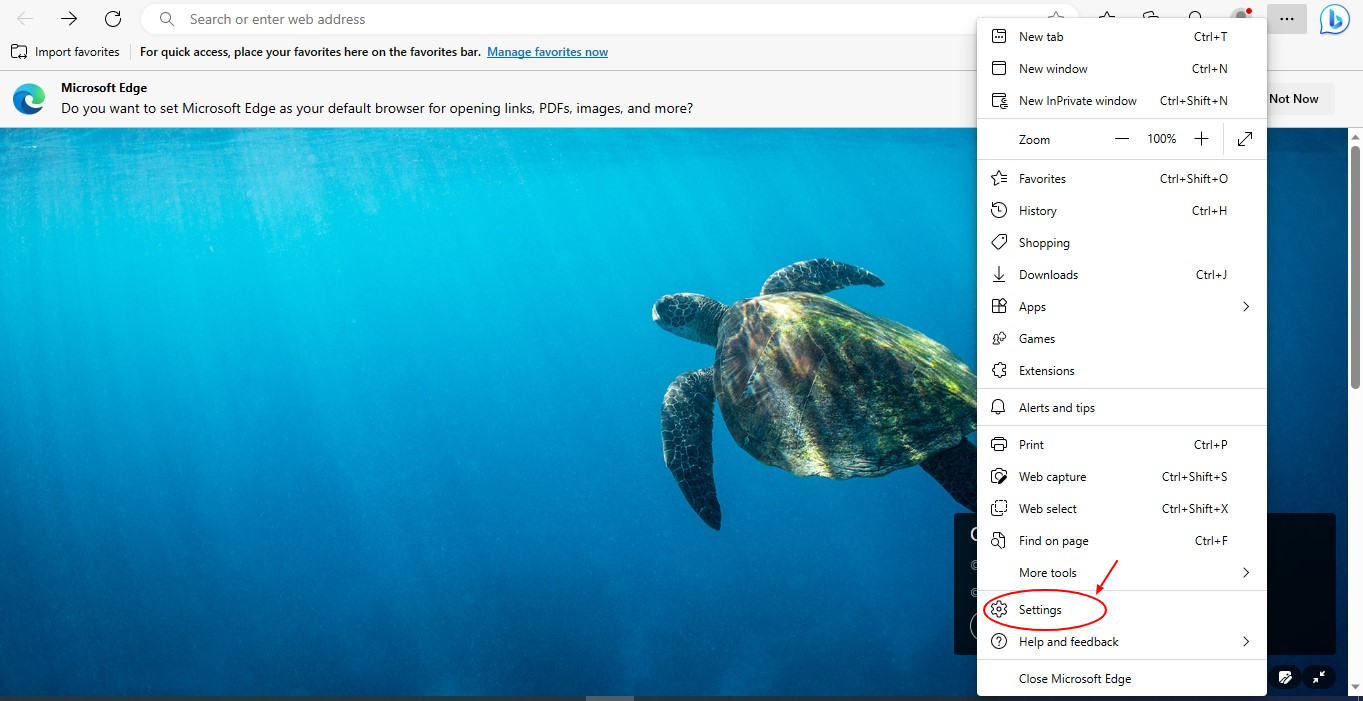Add this page to favorites via the star
This screenshot has width=1363, height=701.
click(1055, 18)
